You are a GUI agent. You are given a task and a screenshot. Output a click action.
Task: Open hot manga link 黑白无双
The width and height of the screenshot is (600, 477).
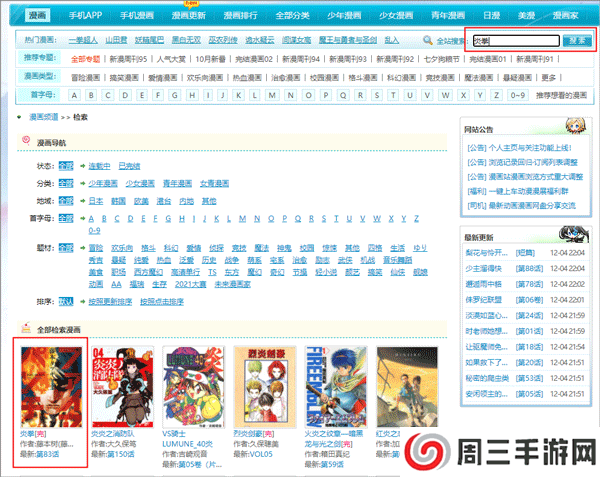pos(186,40)
